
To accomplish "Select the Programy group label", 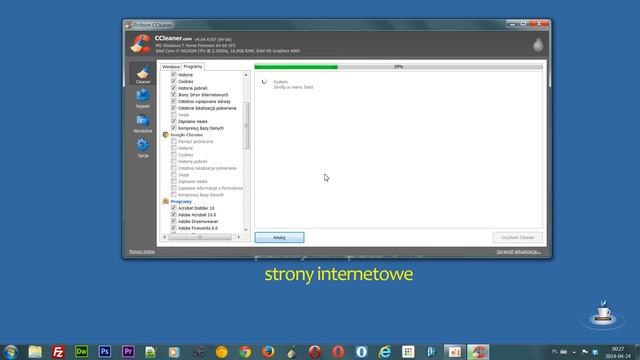I will 181,201.
